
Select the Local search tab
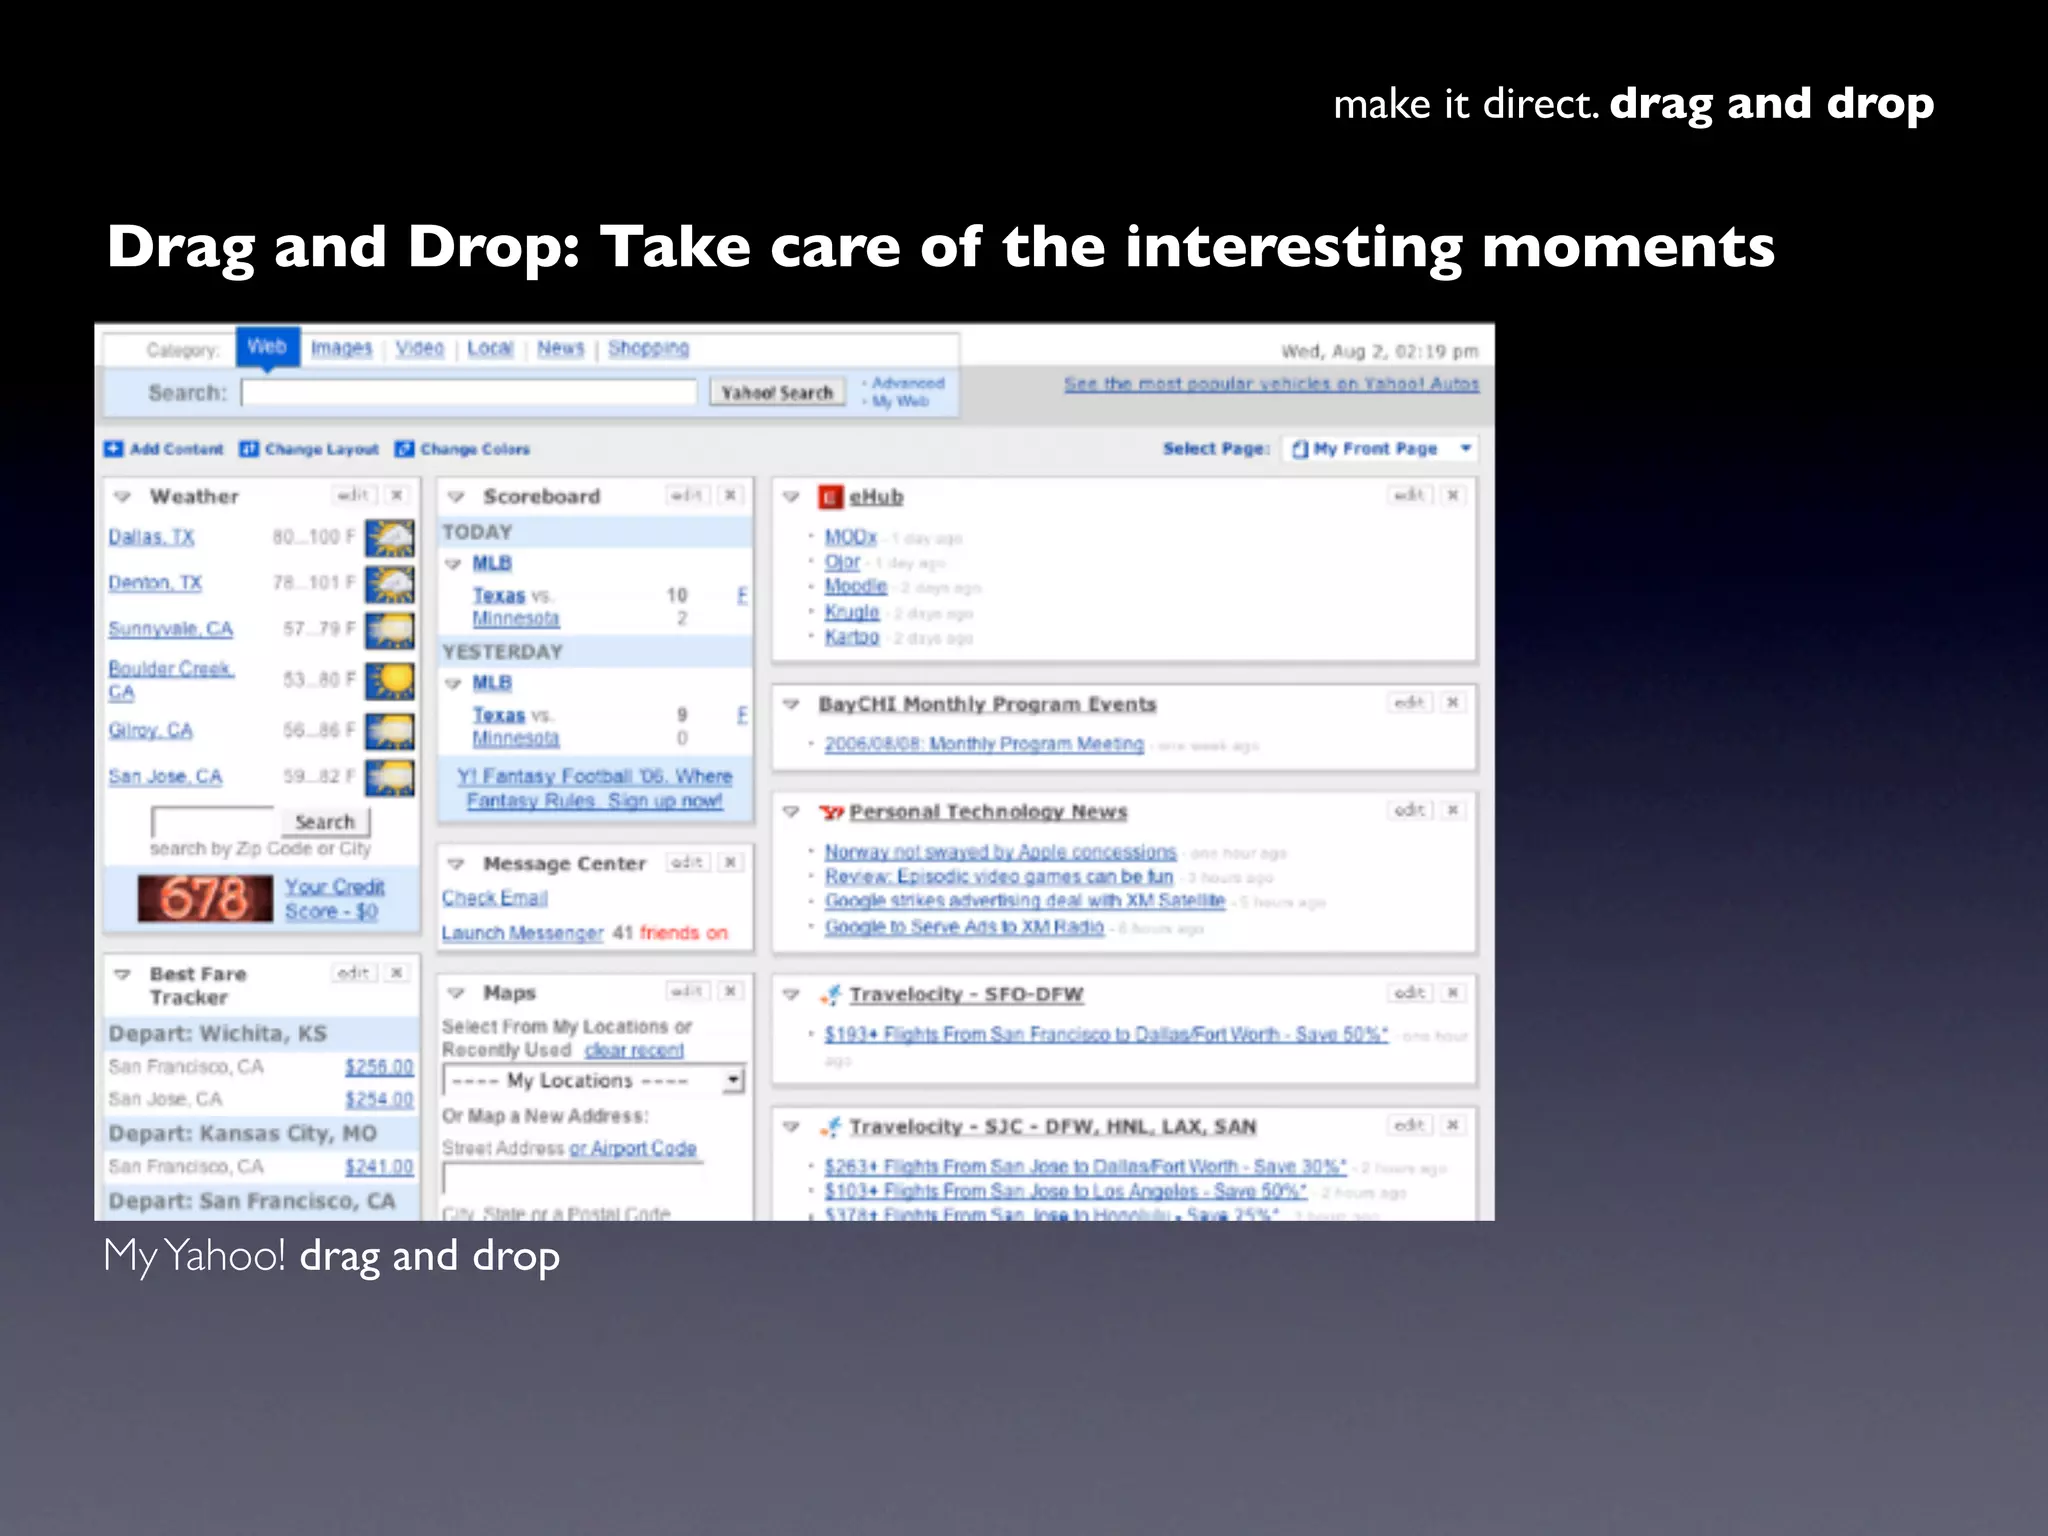click(x=490, y=349)
